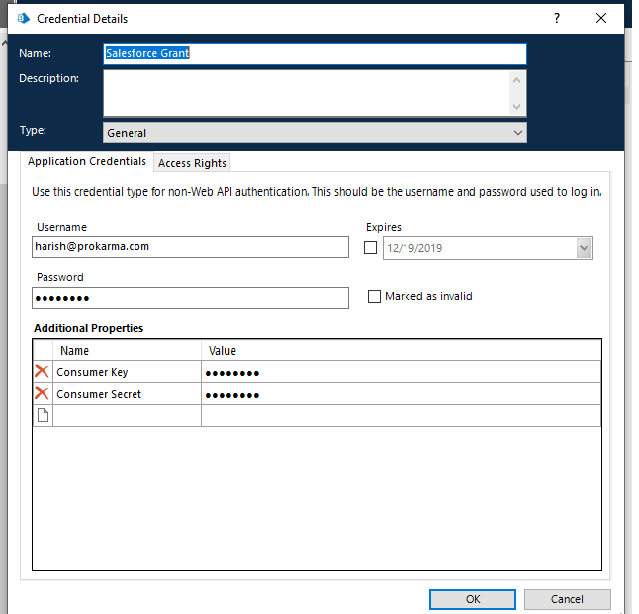Enable the Expires checkbox
This screenshot has height=614, width=639.
click(x=371, y=248)
